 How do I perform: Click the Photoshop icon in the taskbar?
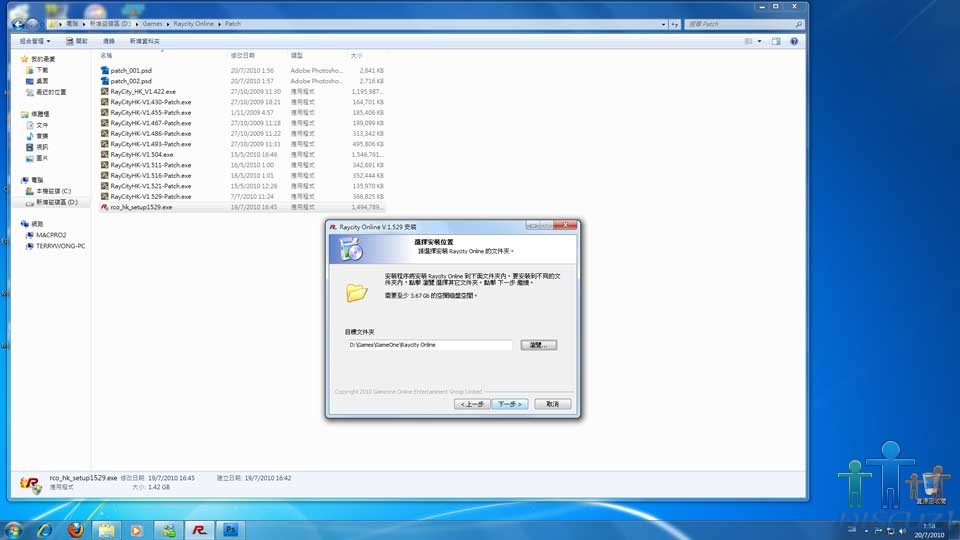[x=230, y=530]
